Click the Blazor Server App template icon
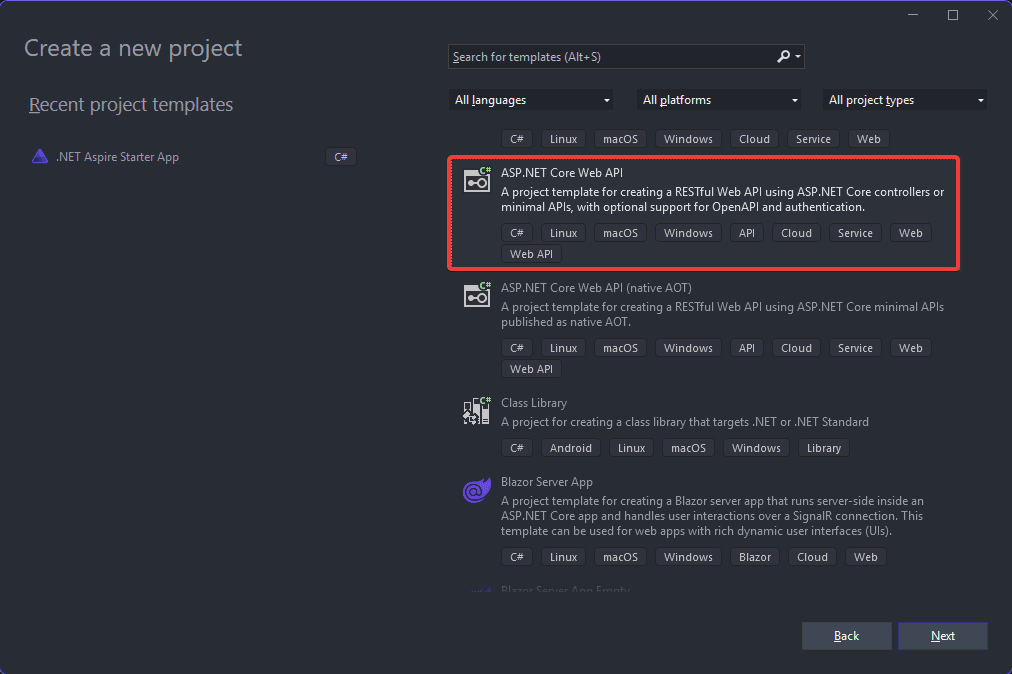The width and height of the screenshot is (1012, 674). click(476, 490)
